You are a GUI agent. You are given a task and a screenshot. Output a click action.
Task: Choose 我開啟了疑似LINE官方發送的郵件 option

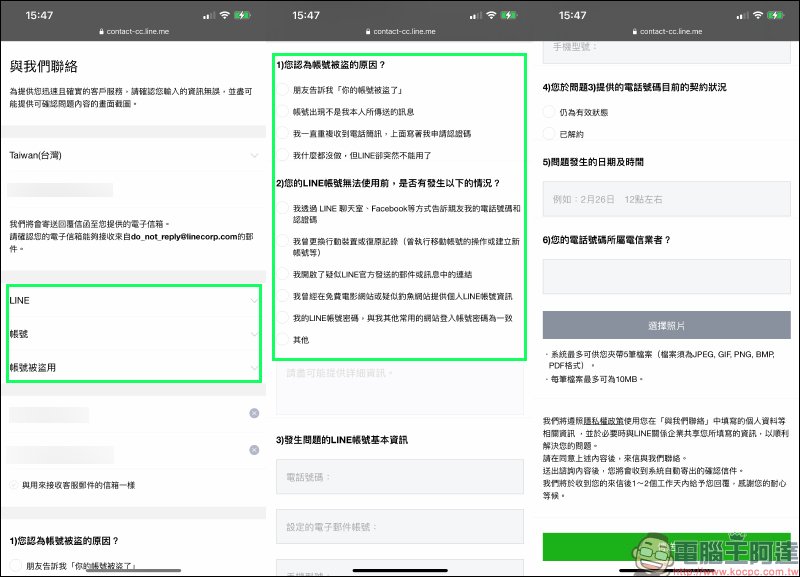[x=283, y=274]
